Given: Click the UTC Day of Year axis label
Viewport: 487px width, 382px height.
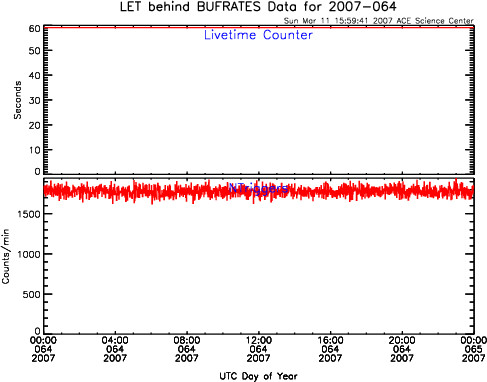Looking at the screenshot, I should click(258, 376).
